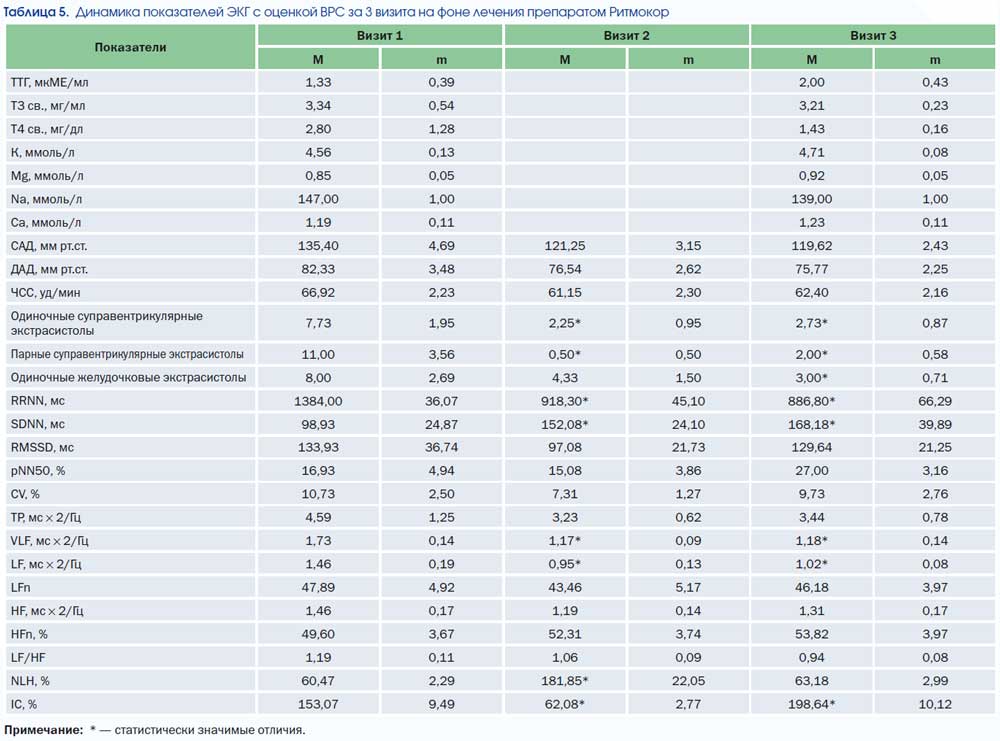Image resolution: width=1000 pixels, height=741 pixels.
Task: Click the RMSSD, мс row label
Action: click(x=42, y=448)
